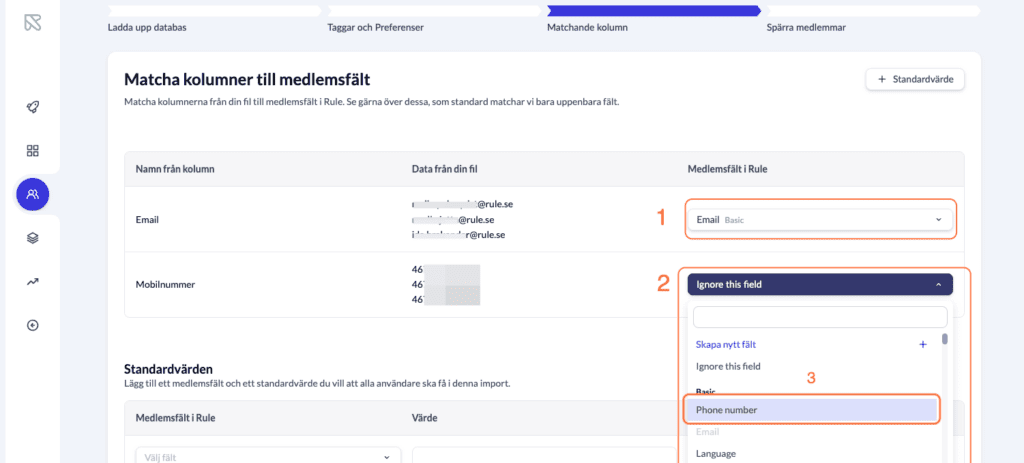Viewport: 1024px width, 463px height.
Task: Open the rocket icon in sidebar
Action: (x=32, y=107)
